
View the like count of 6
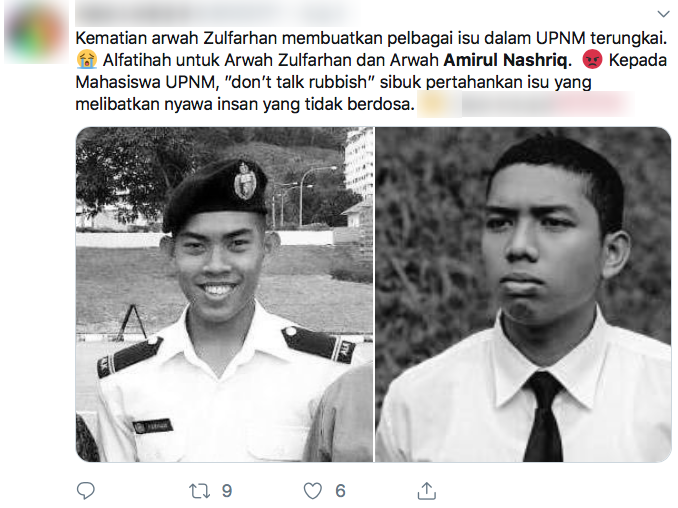[x=340, y=491]
